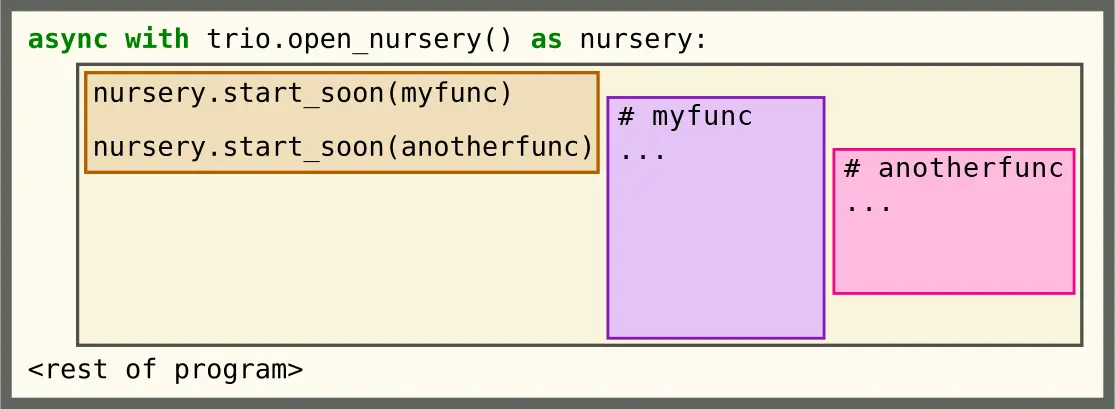Click the '# myfunc' comment label
Screen dimensions: 1115x409
685,117
